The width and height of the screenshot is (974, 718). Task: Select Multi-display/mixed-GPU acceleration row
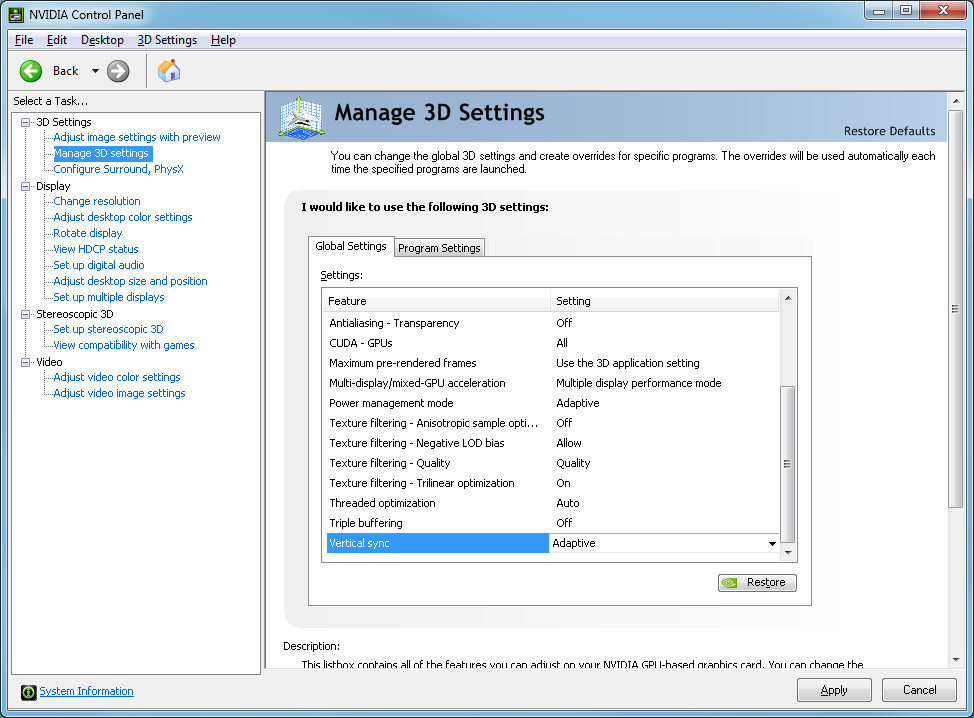pyautogui.click(x=553, y=383)
